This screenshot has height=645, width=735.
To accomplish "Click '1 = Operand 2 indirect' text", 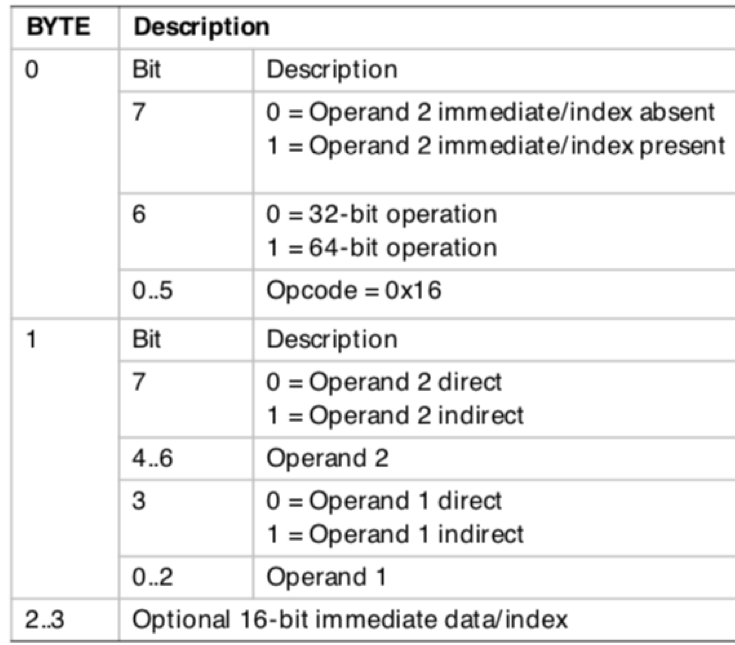I will click(x=396, y=416).
